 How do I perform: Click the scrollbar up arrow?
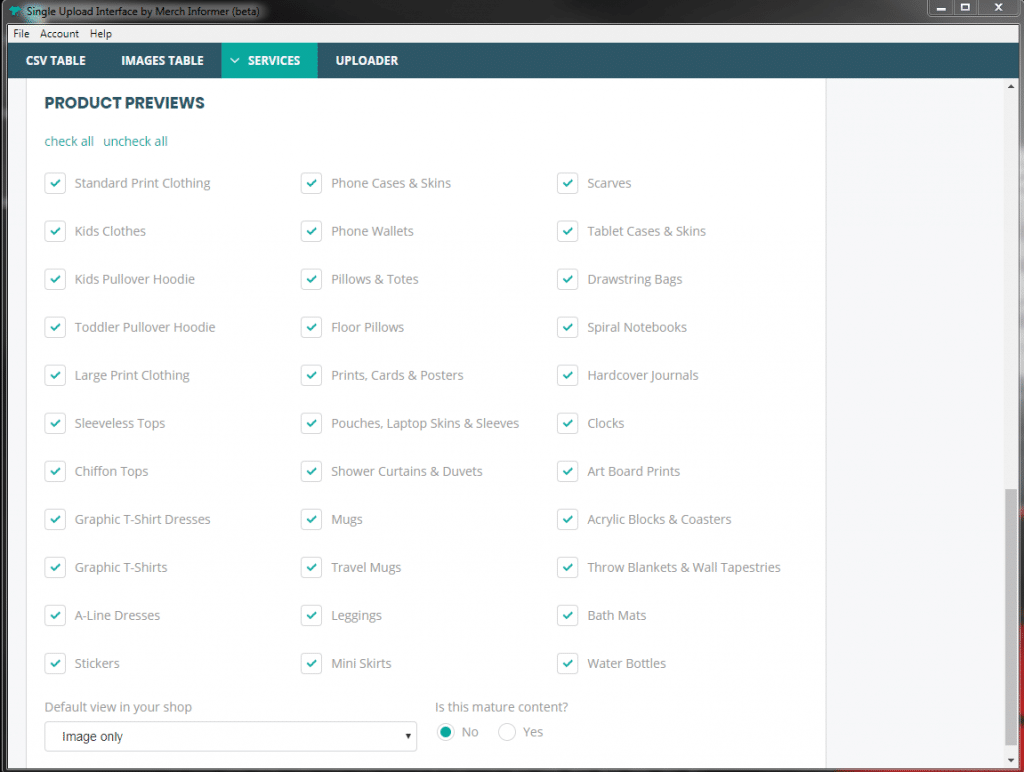pos(1011,86)
